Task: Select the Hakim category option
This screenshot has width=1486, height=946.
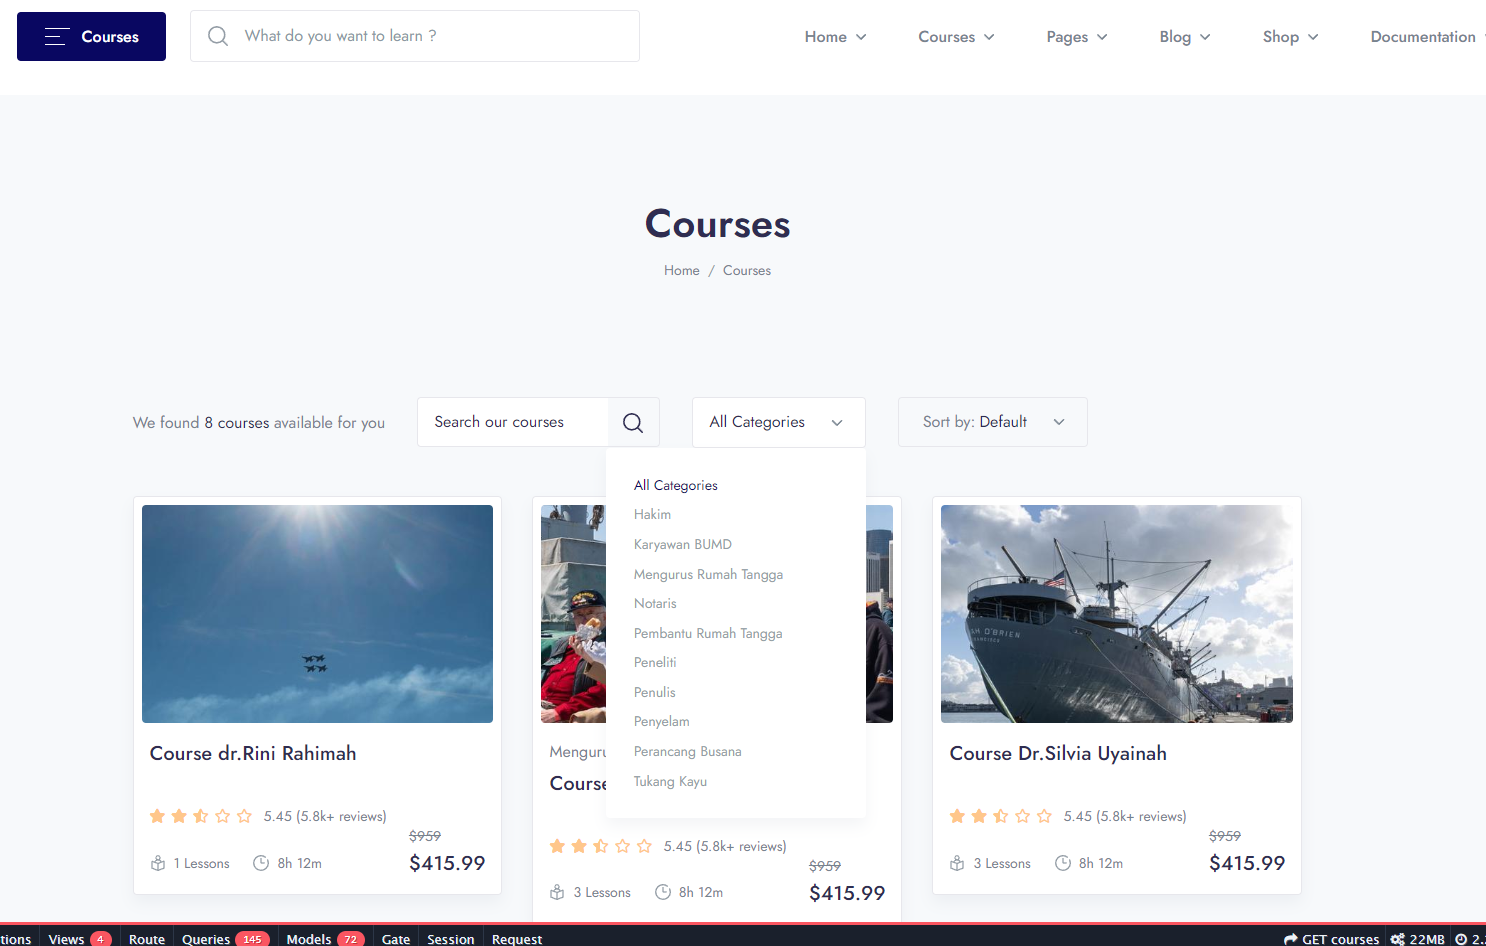Action: click(x=652, y=514)
